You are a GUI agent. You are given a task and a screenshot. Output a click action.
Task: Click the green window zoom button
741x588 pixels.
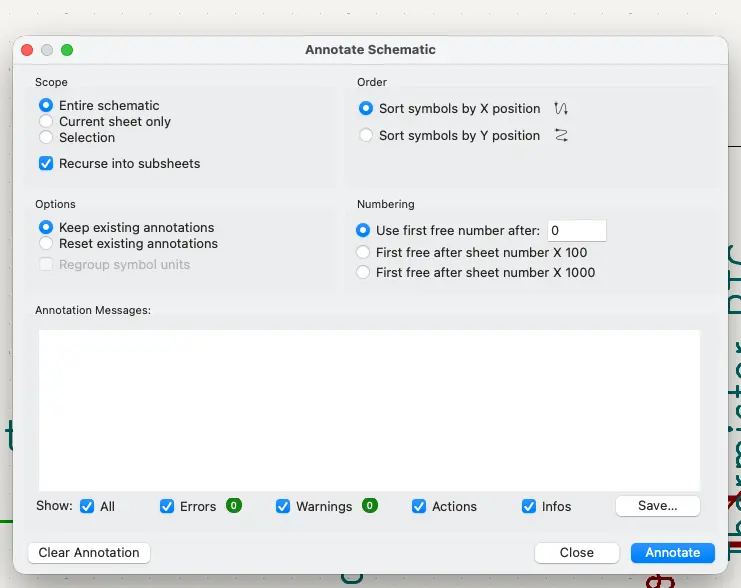[x=67, y=50]
